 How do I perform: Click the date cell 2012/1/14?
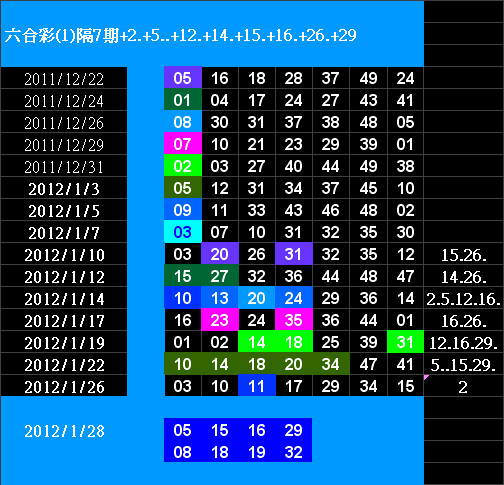coord(64,298)
